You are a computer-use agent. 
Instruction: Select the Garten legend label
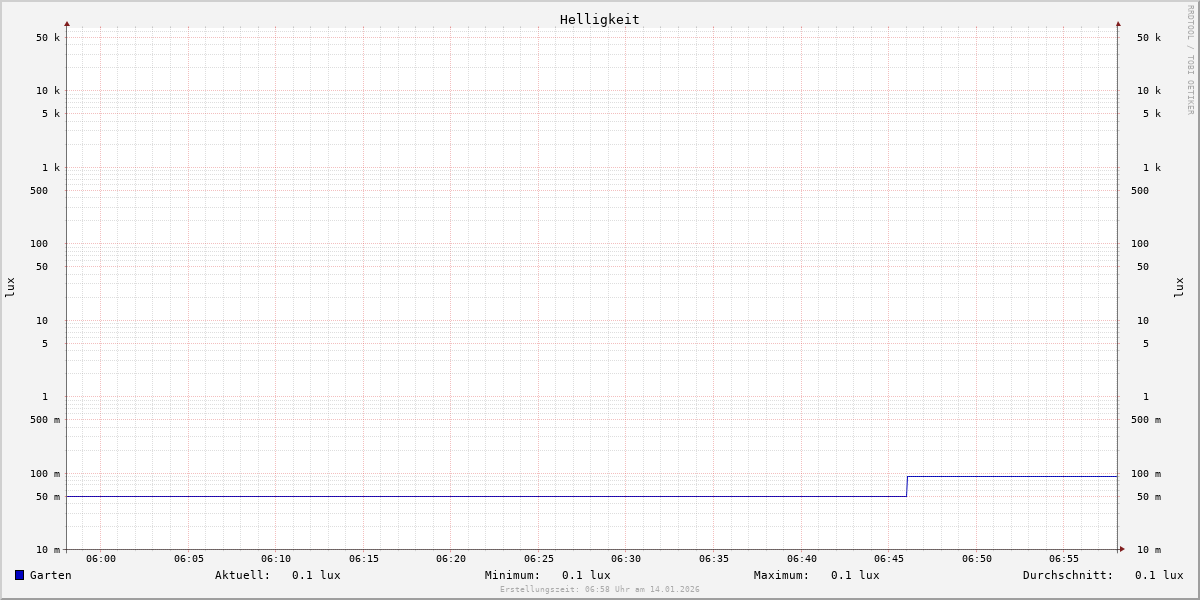[x=50, y=575]
